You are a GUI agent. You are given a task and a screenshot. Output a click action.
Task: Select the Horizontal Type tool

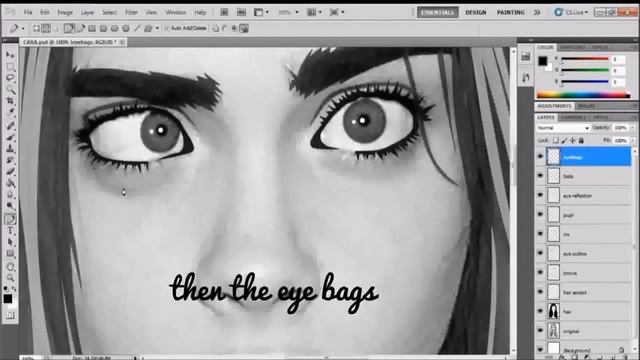[x=10, y=231]
